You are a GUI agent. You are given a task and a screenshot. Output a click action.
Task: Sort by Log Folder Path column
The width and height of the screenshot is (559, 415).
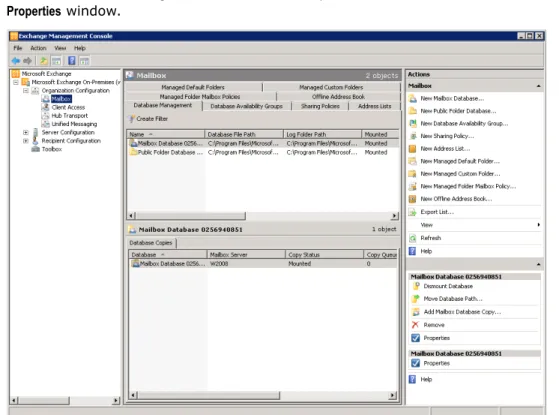click(x=323, y=134)
